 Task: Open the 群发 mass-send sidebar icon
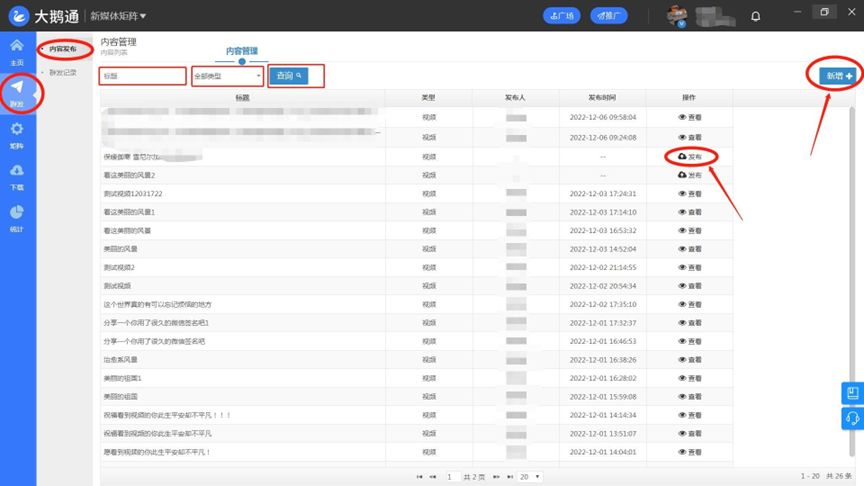pos(16,93)
